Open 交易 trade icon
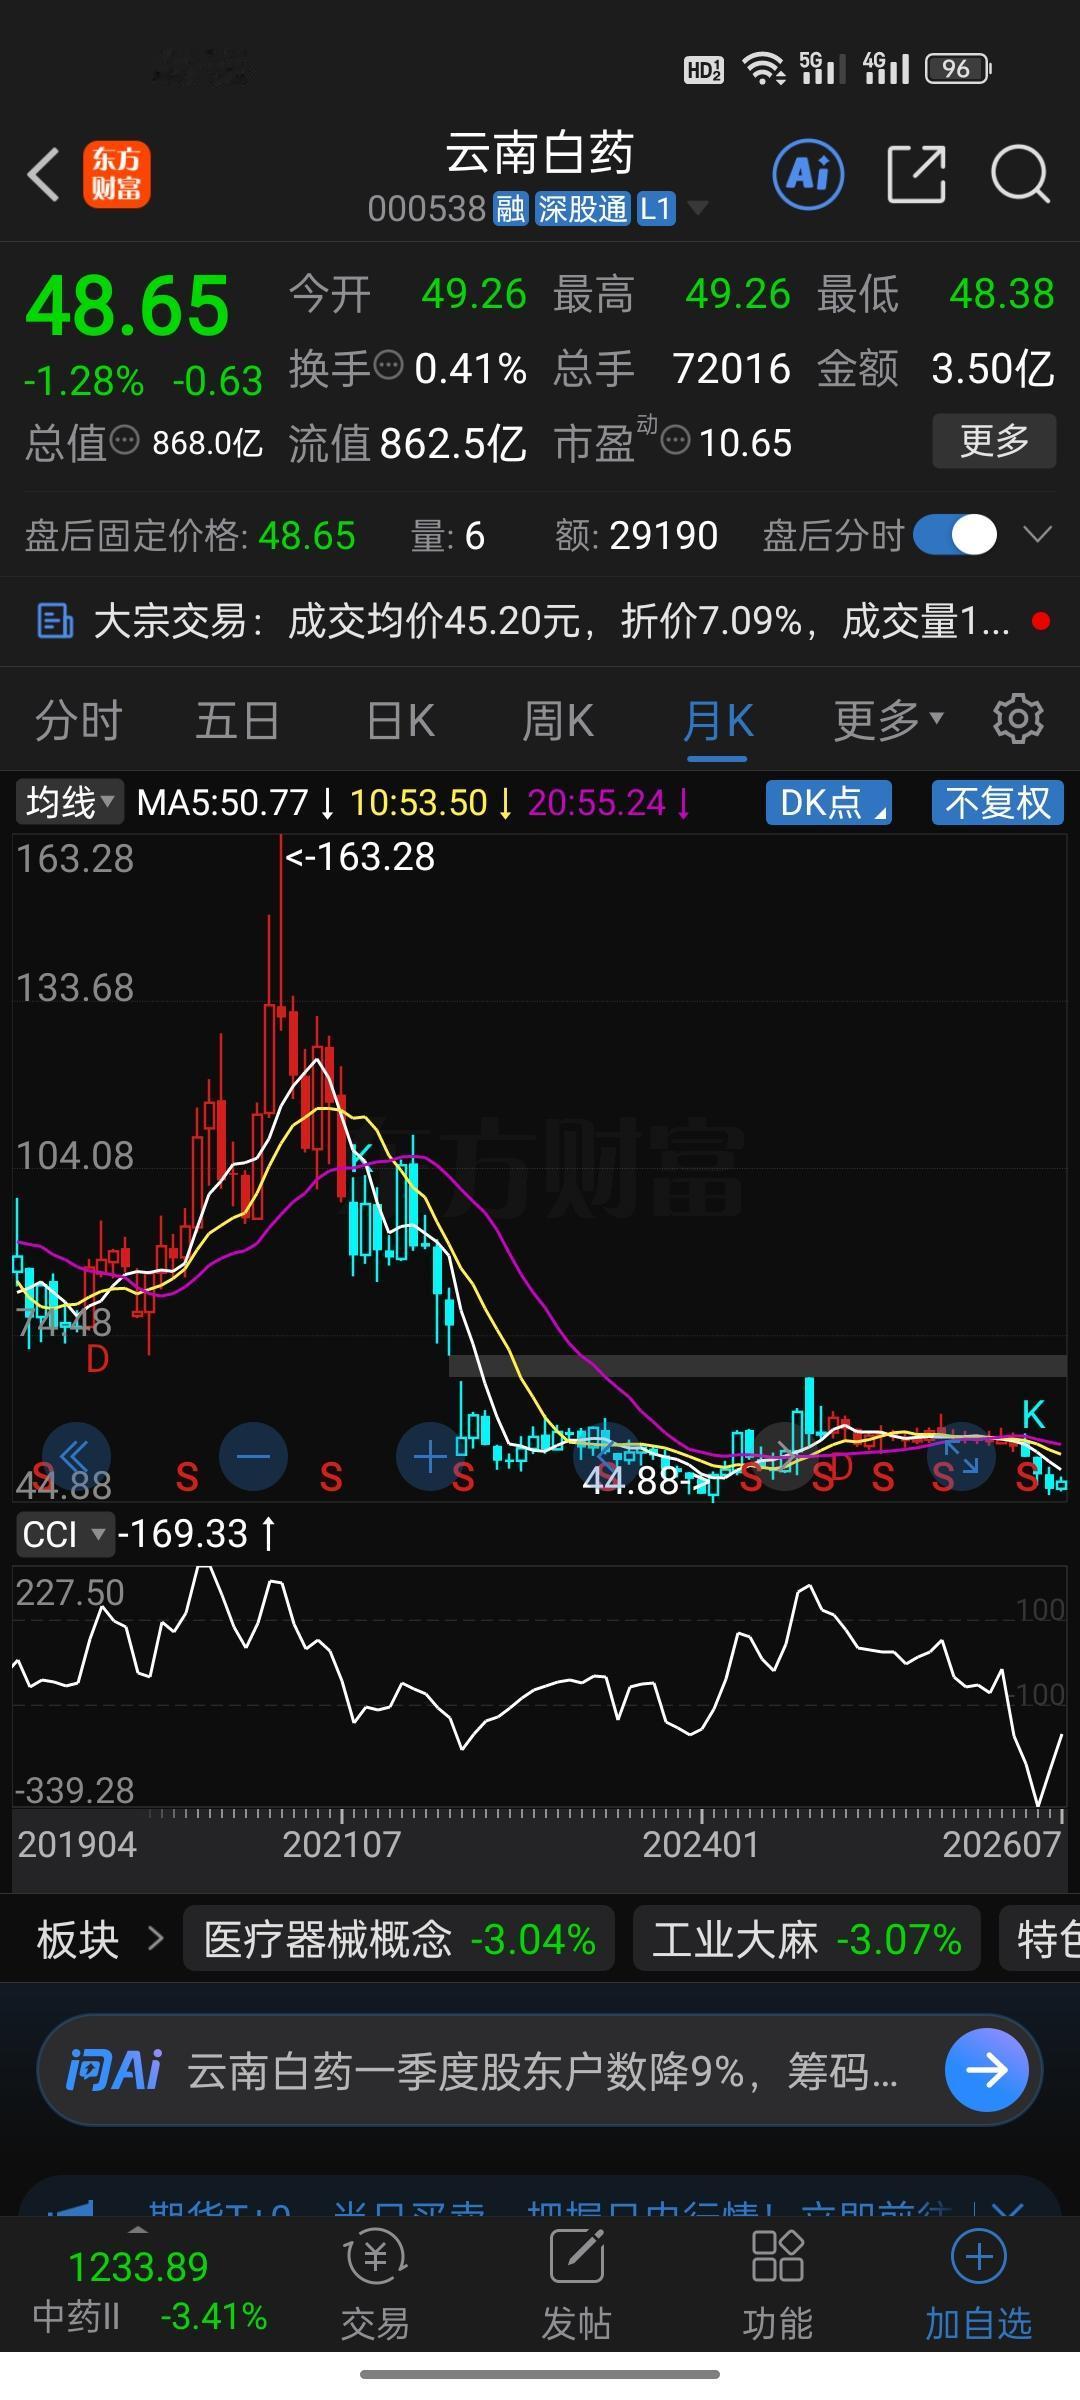The width and height of the screenshot is (1080, 2400). coord(375,2258)
